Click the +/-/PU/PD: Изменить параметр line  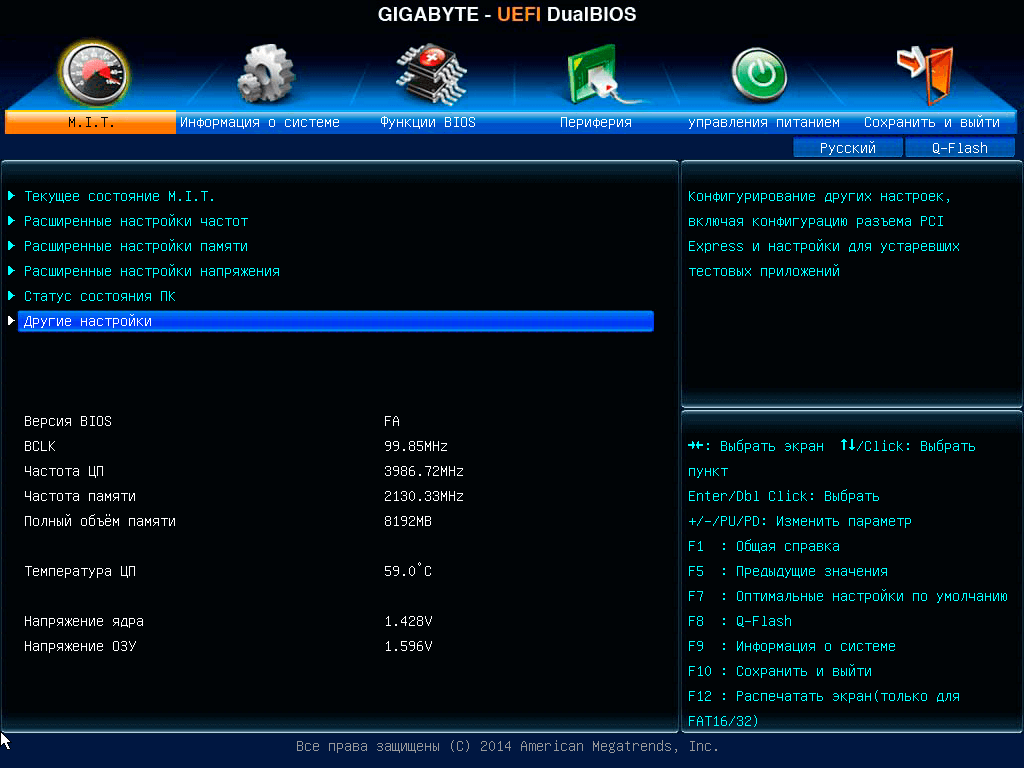tap(799, 521)
